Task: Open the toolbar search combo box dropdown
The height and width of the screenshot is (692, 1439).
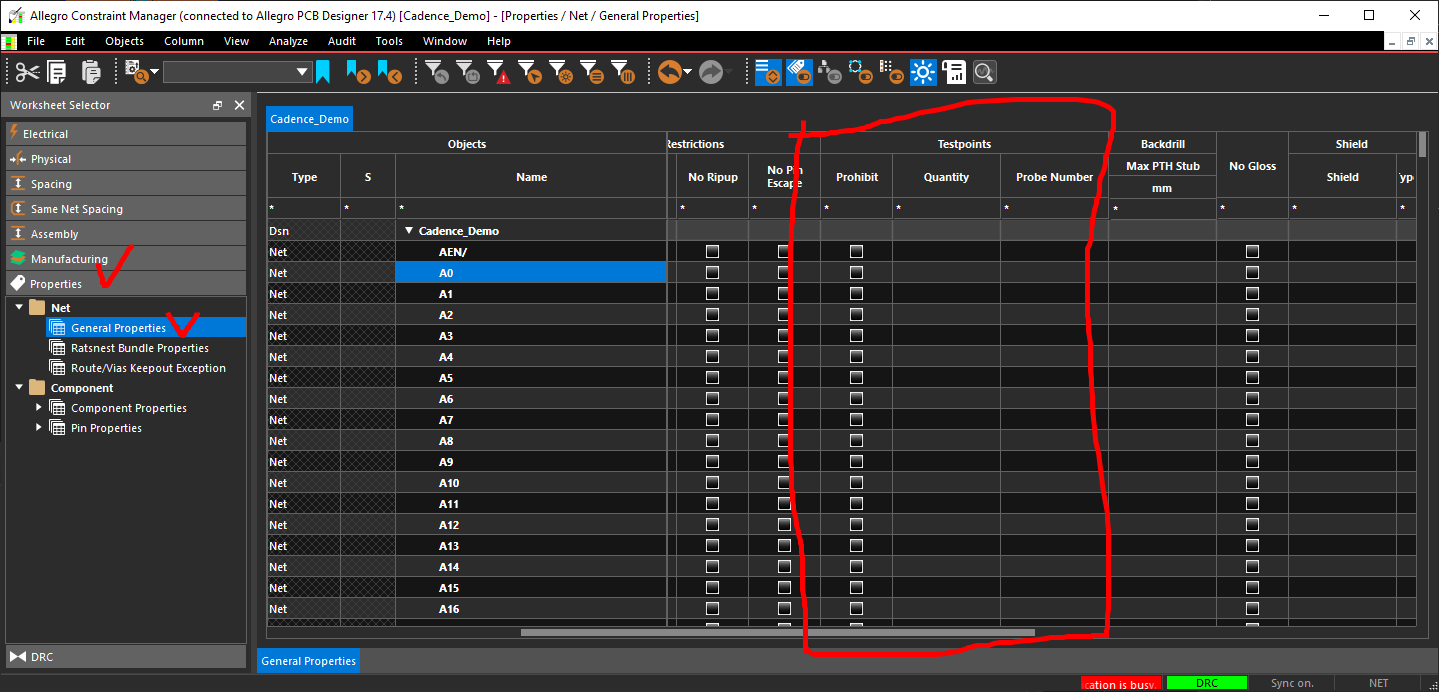Action: [x=303, y=72]
